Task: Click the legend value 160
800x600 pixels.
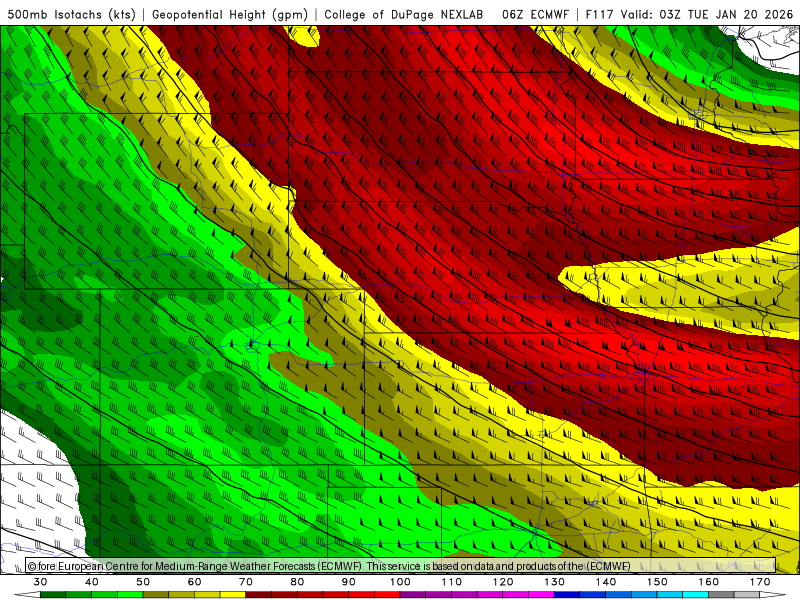Action: [709, 582]
